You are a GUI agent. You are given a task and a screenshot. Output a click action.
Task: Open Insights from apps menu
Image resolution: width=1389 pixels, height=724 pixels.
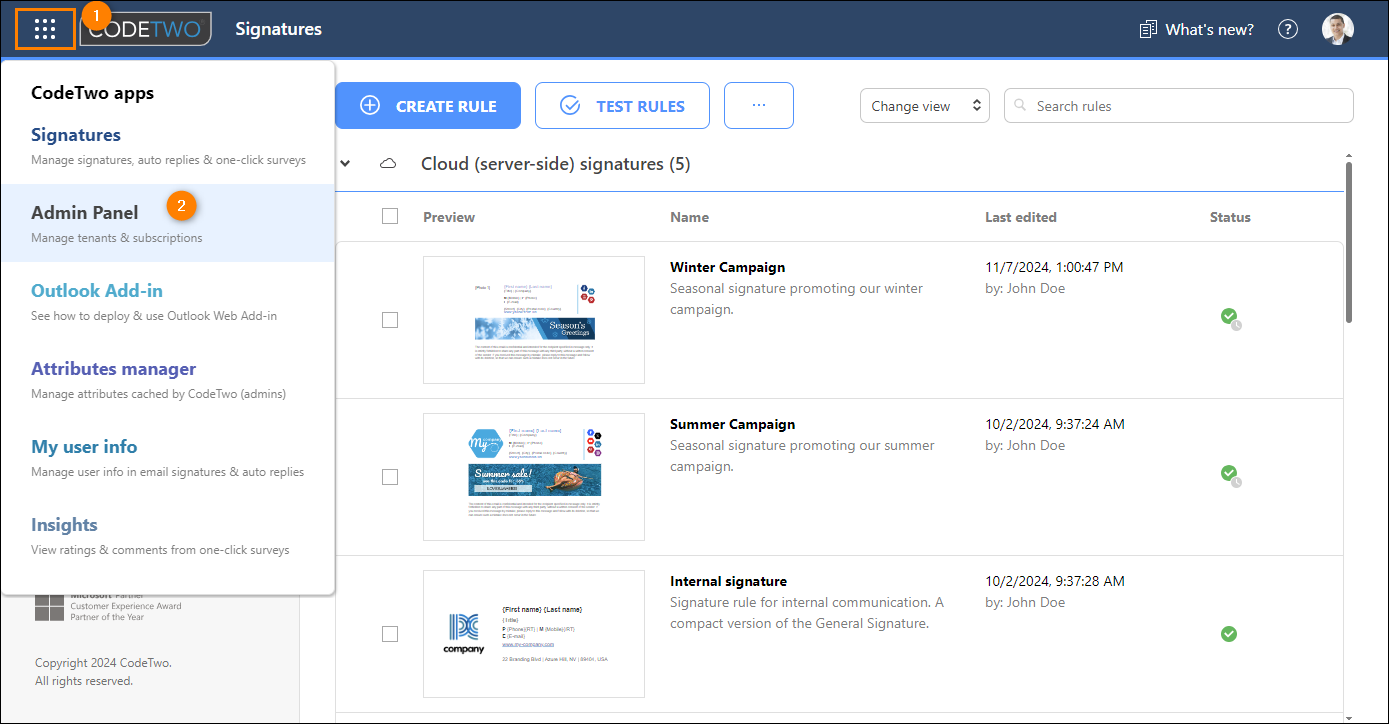[168, 536]
